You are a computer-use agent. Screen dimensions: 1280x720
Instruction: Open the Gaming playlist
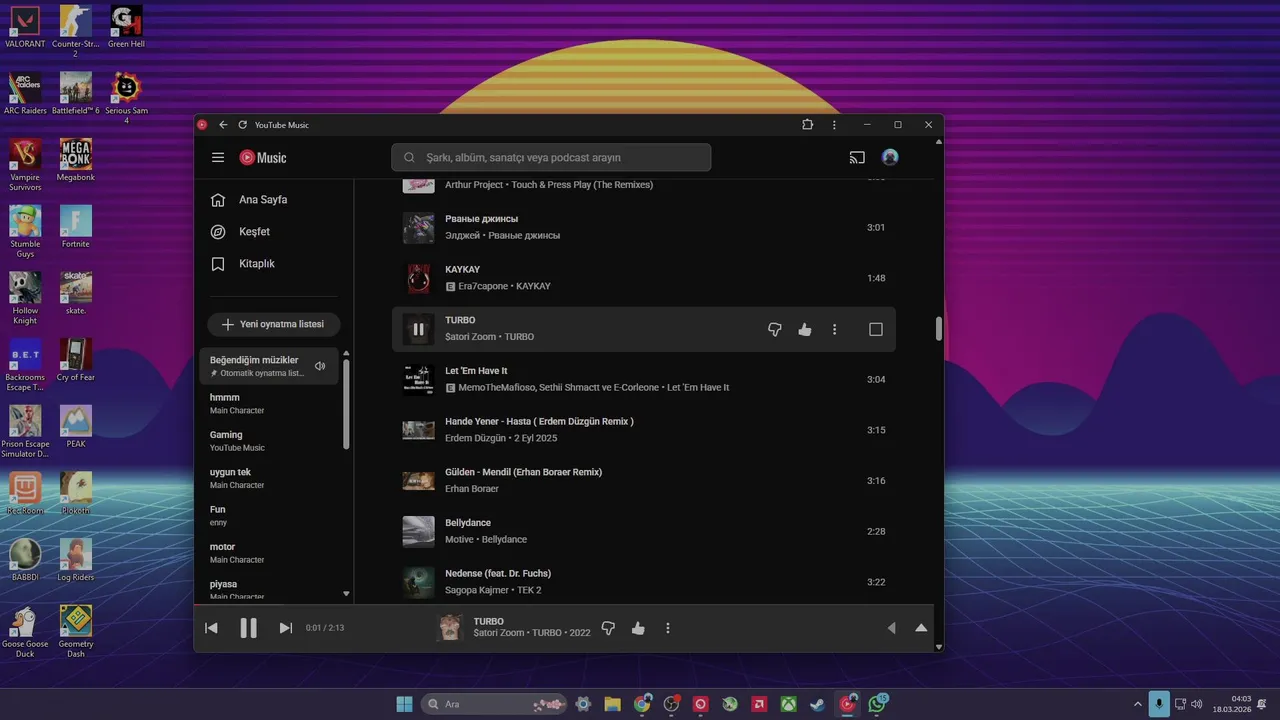click(x=269, y=441)
